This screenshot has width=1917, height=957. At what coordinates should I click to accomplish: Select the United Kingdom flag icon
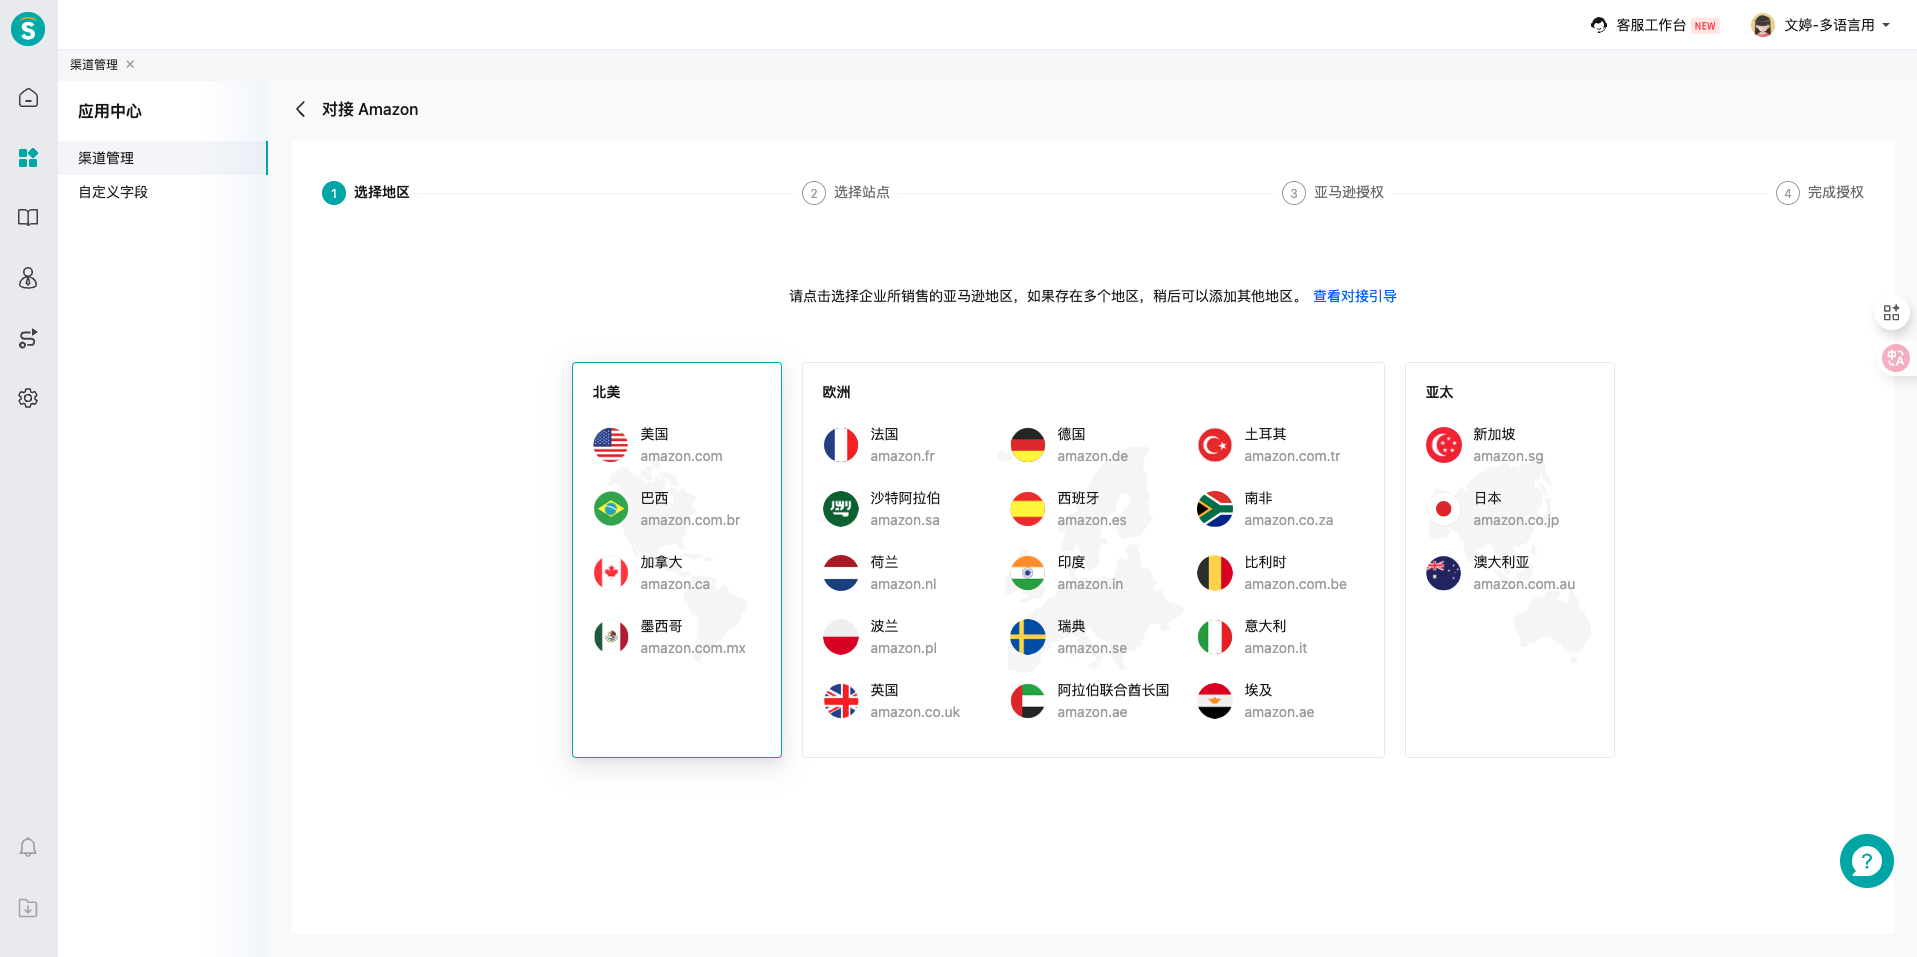(840, 701)
